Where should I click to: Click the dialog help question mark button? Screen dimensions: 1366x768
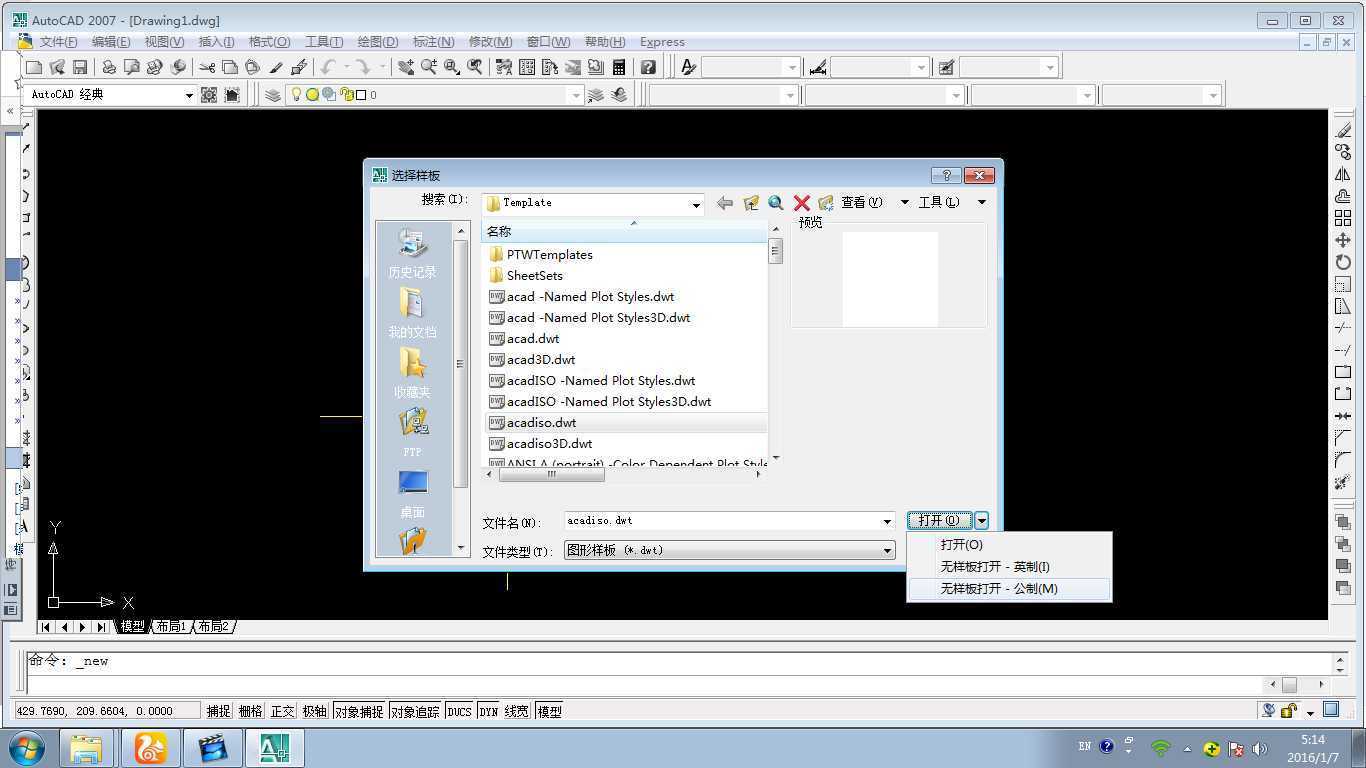point(945,175)
